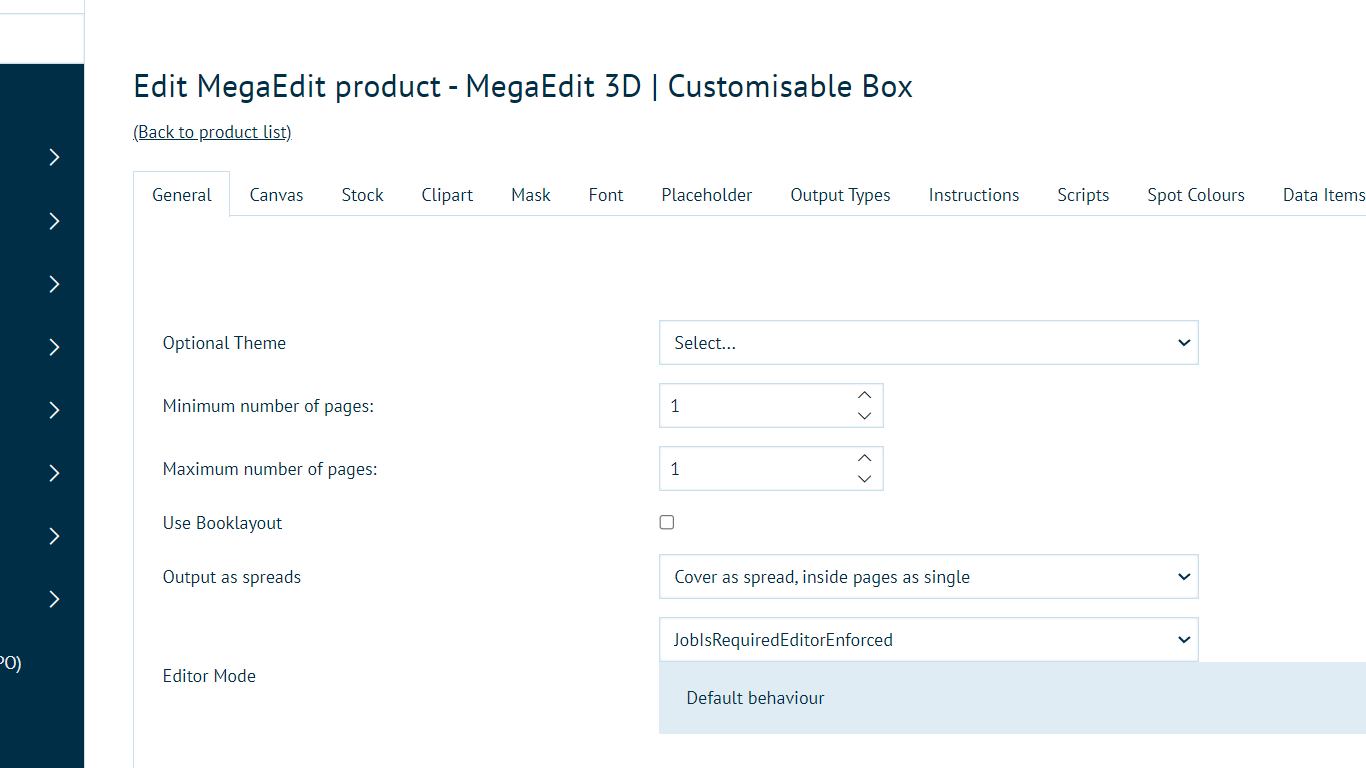
Task: Expand the fifth sidebar chevron from top
Action: (x=54, y=410)
